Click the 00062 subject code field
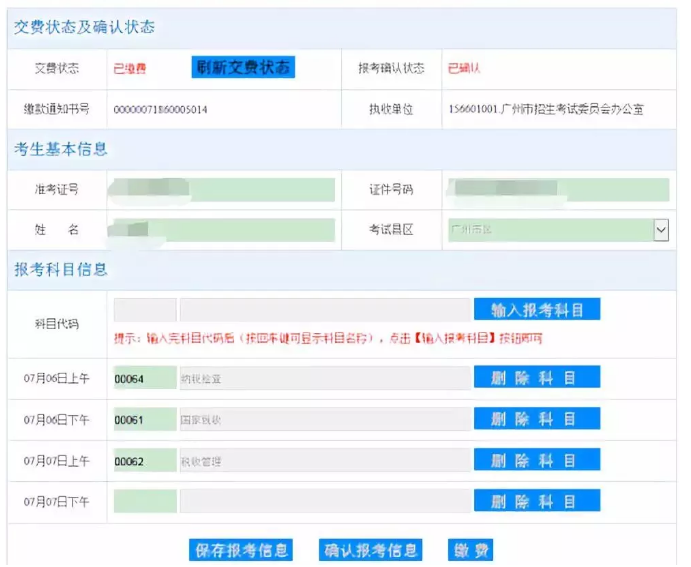Screen dimensions: 691x567 point(145,461)
